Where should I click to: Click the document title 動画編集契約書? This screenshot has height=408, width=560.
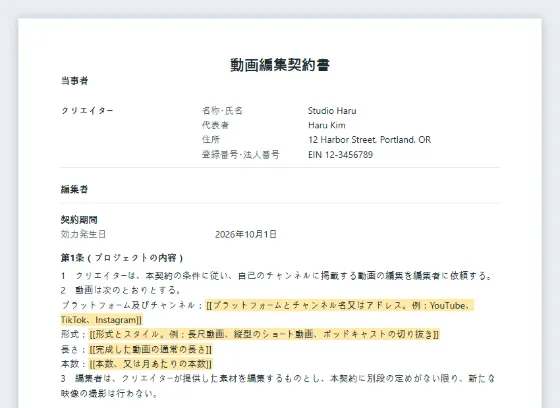point(280,65)
